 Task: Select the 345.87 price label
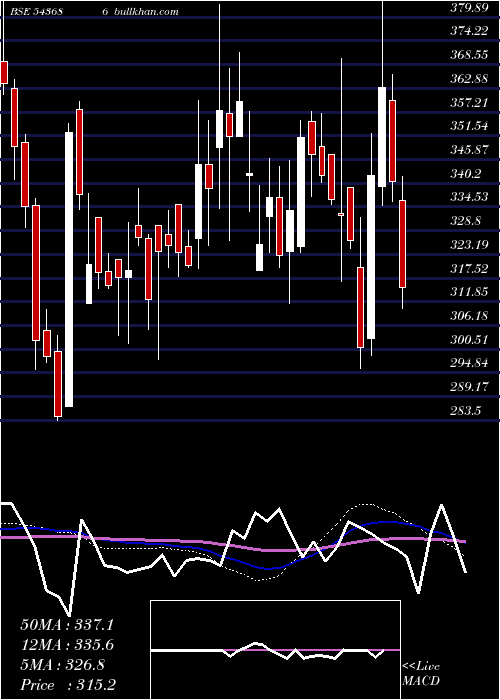[469, 150]
